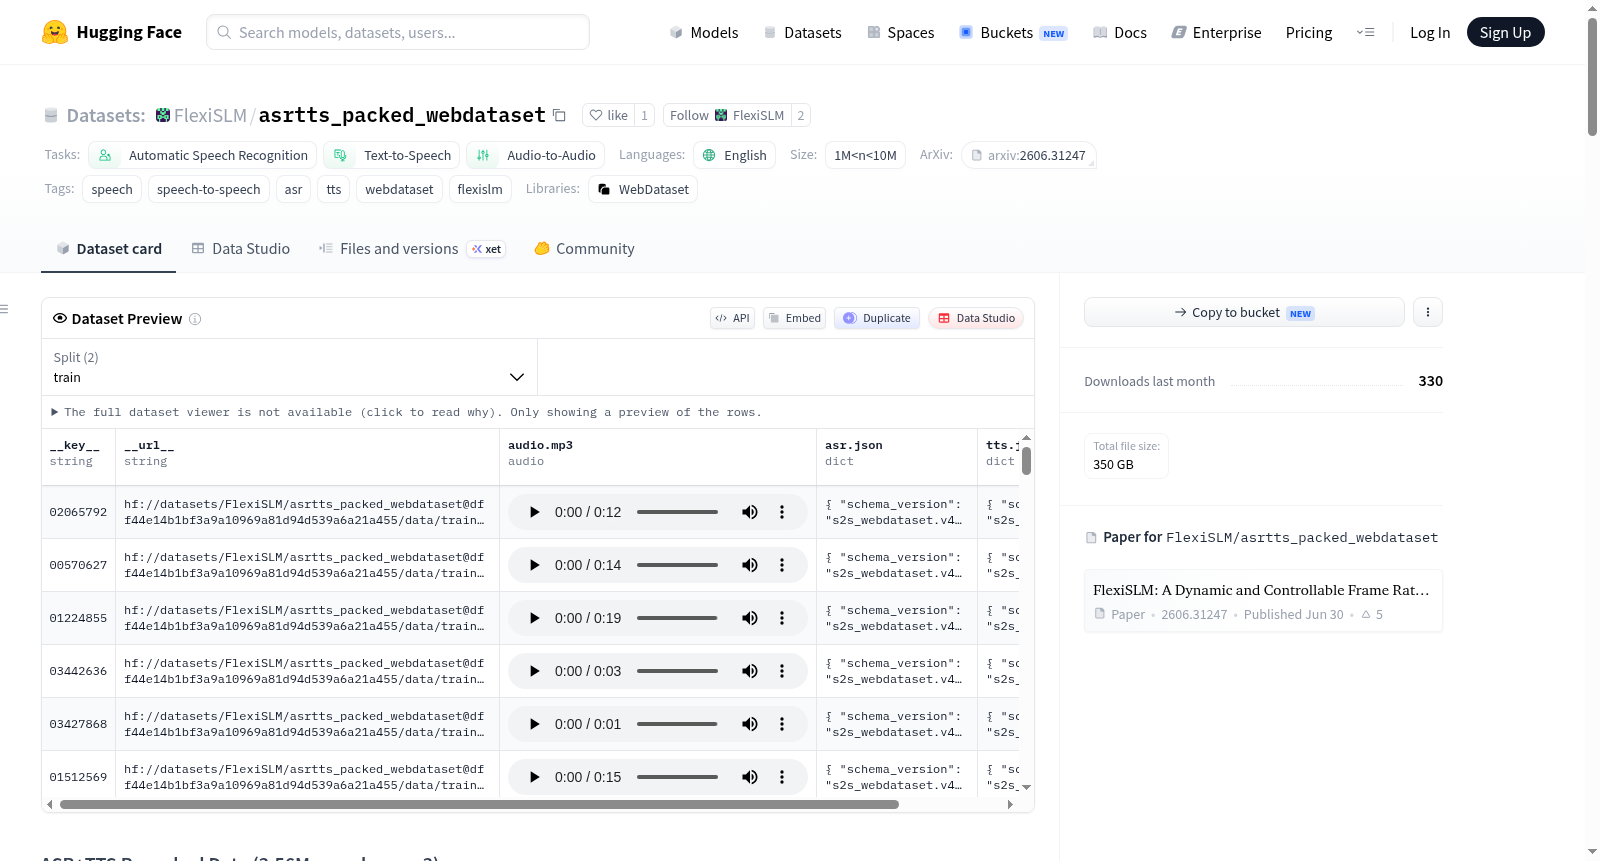Open audio options menu for row 03442636
The height and width of the screenshot is (861, 1600).
782,671
